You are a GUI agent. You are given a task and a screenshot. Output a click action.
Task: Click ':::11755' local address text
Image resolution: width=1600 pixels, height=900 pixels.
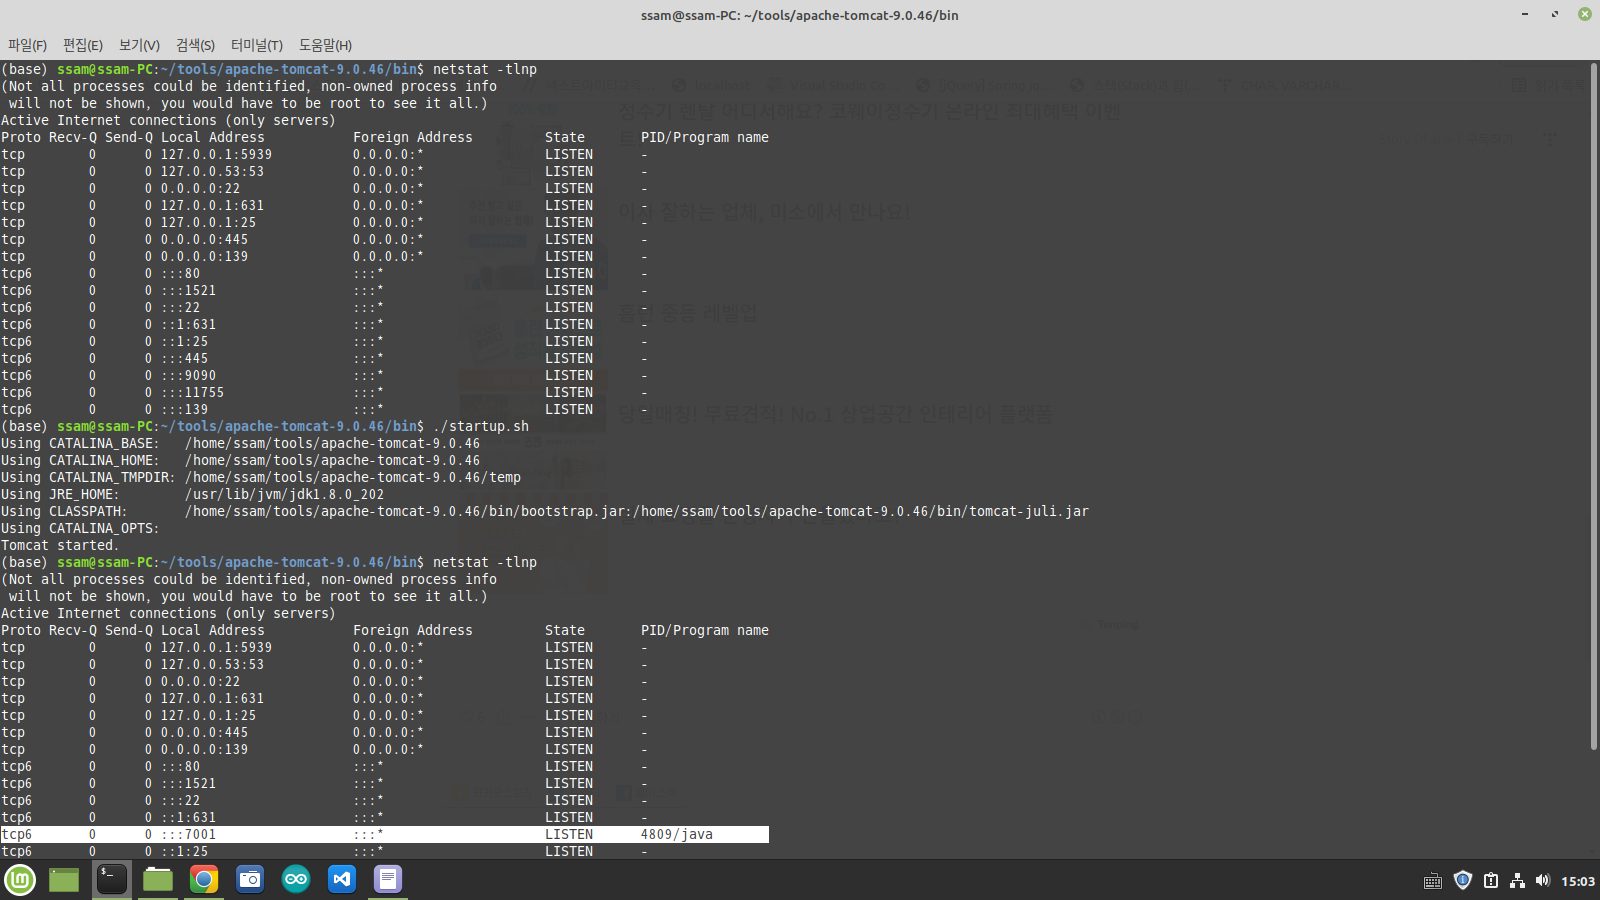pyautogui.click(x=192, y=392)
